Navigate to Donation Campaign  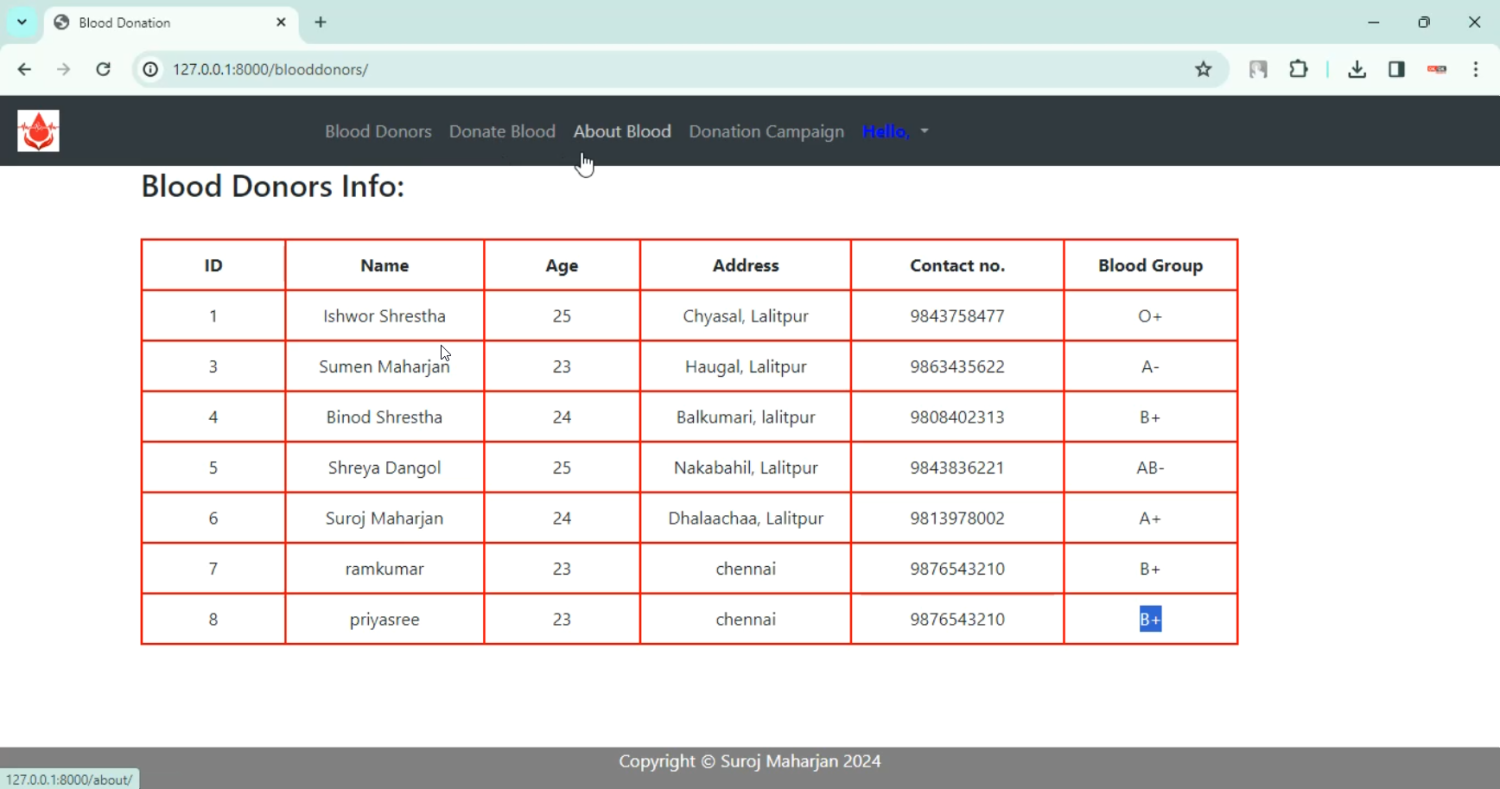click(766, 131)
